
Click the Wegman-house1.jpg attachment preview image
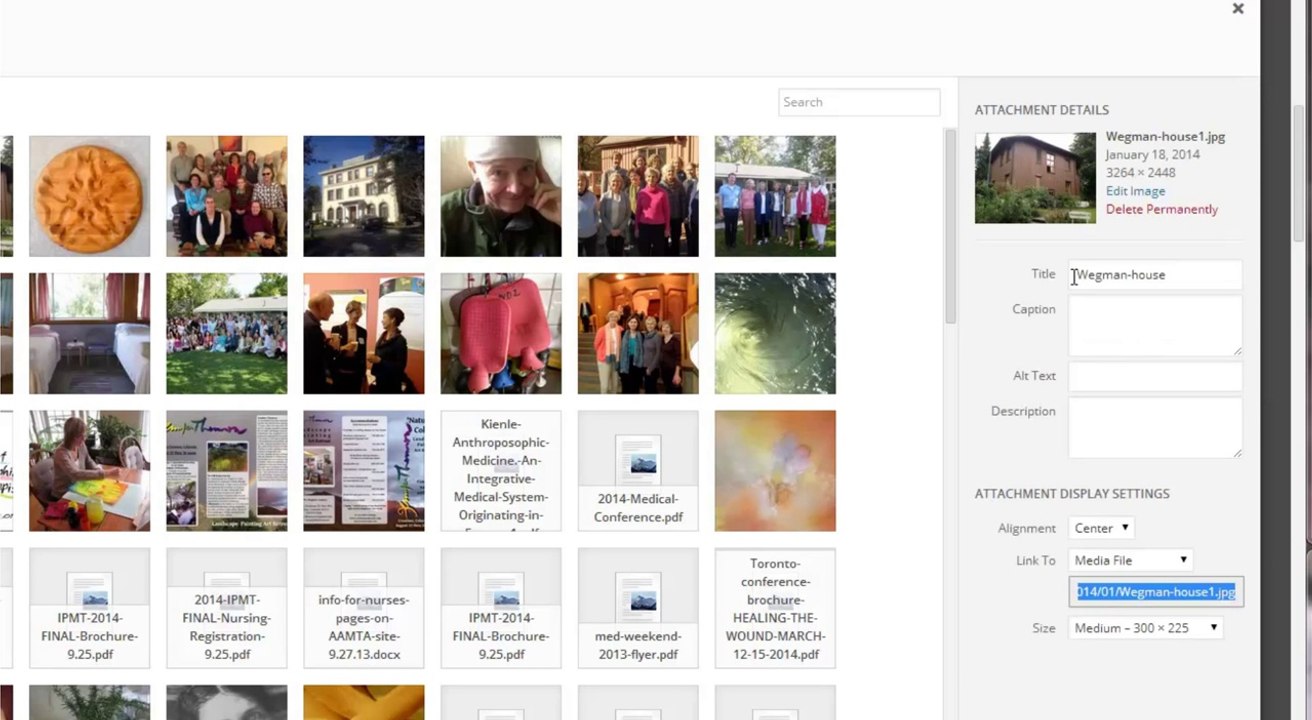[1035, 177]
